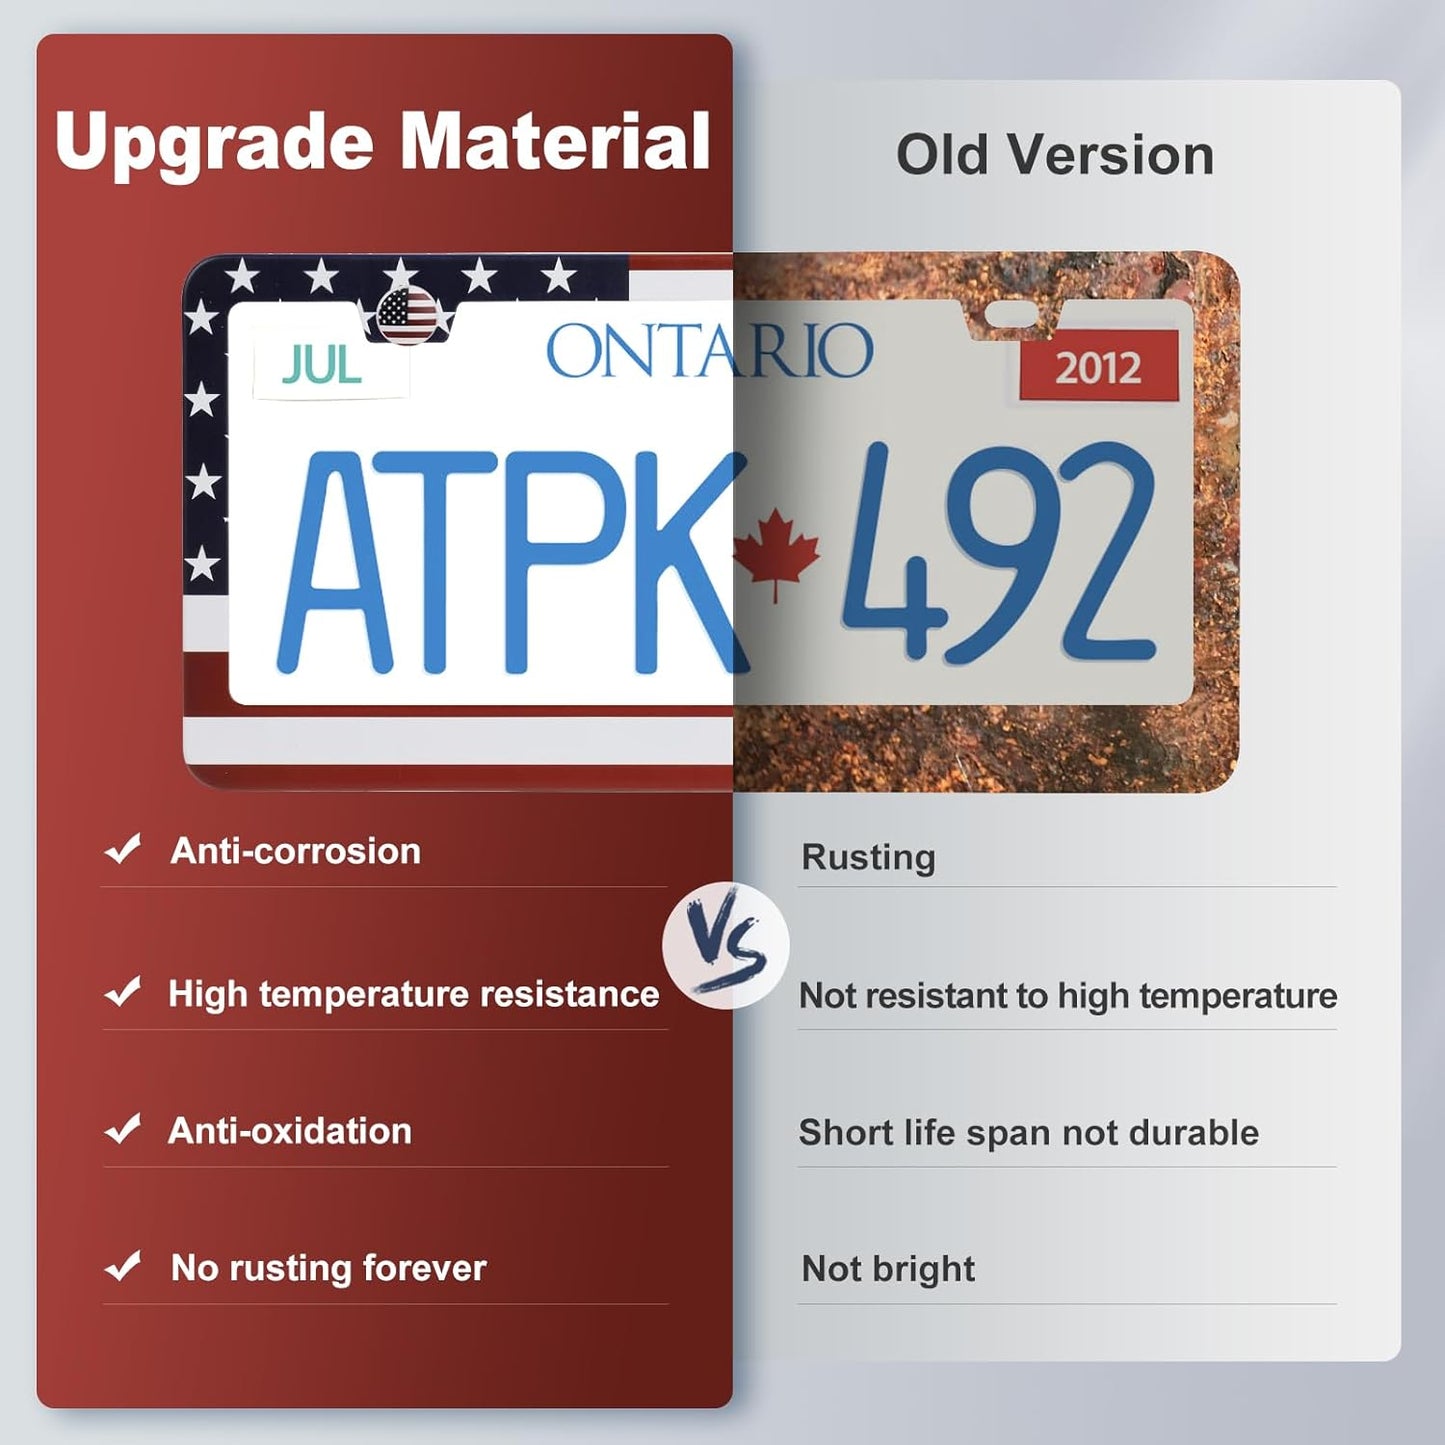
Task: Click the checkmark beside Anti-oxidation
Action: coord(123,1130)
